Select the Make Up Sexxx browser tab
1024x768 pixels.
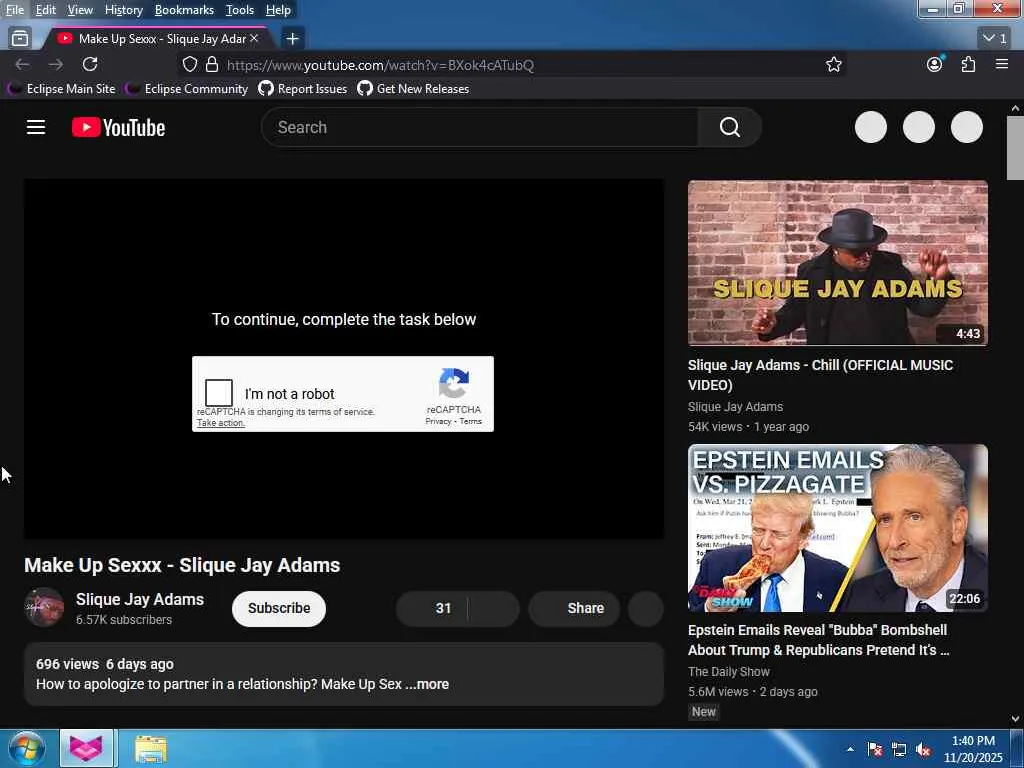(157, 39)
